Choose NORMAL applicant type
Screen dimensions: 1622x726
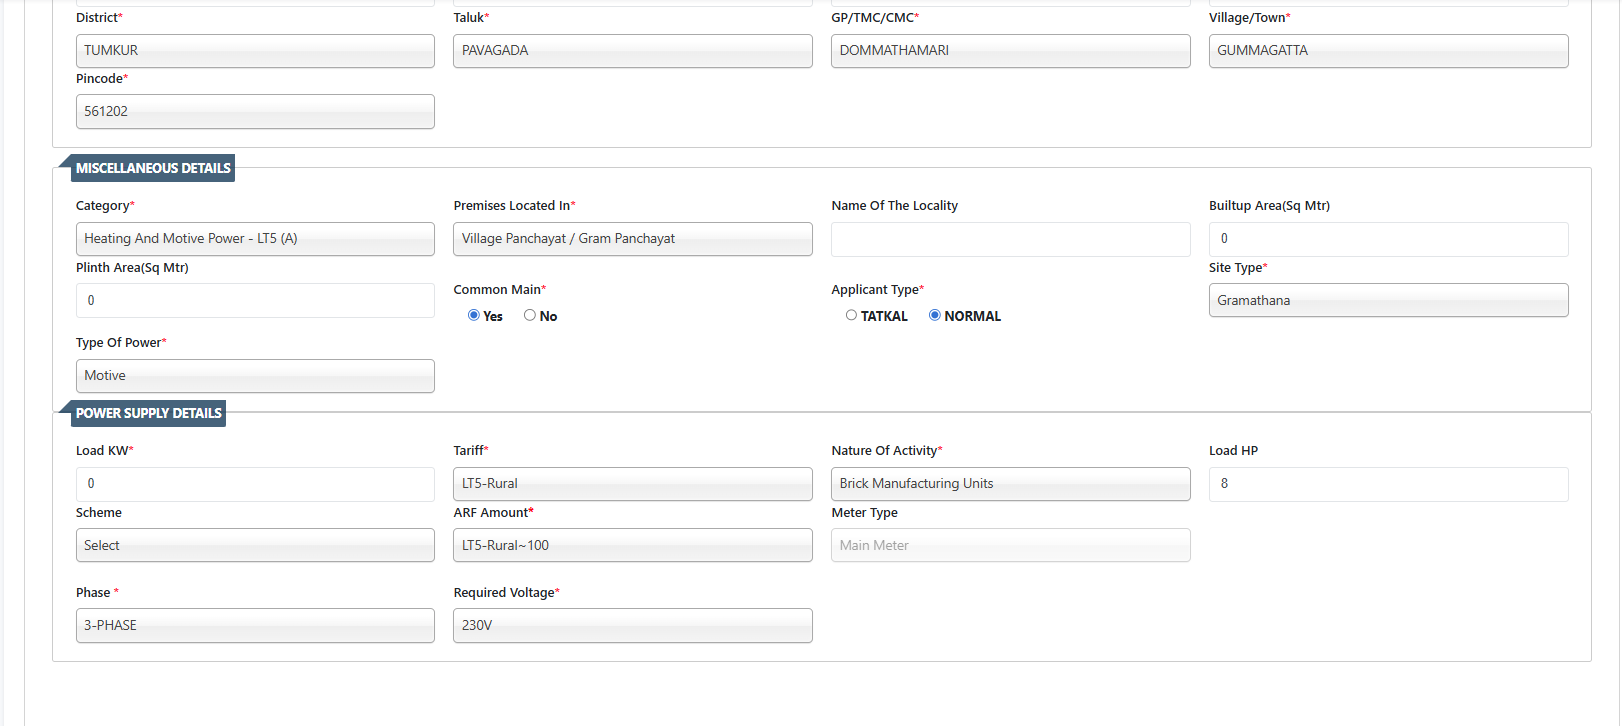(935, 315)
